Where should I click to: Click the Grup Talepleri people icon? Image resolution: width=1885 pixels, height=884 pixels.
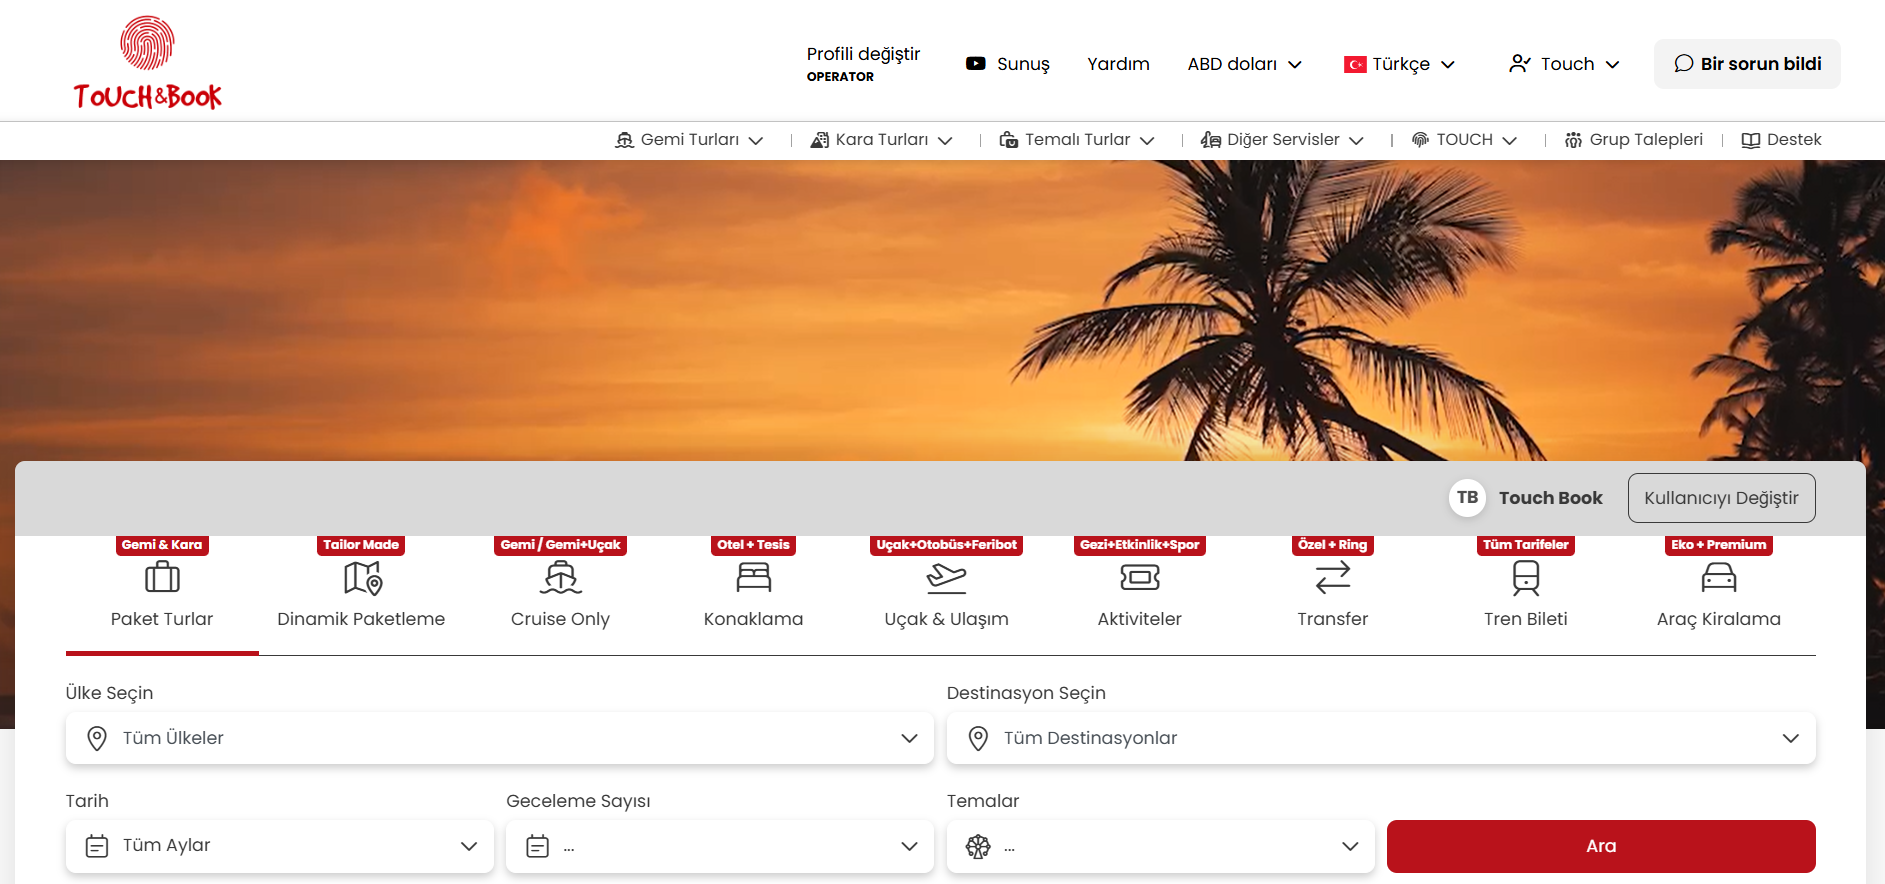point(1573,140)
